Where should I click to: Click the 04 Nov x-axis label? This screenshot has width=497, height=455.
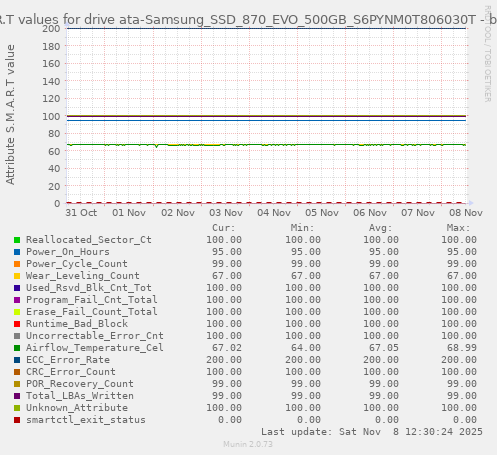click(x=274, y=213)
